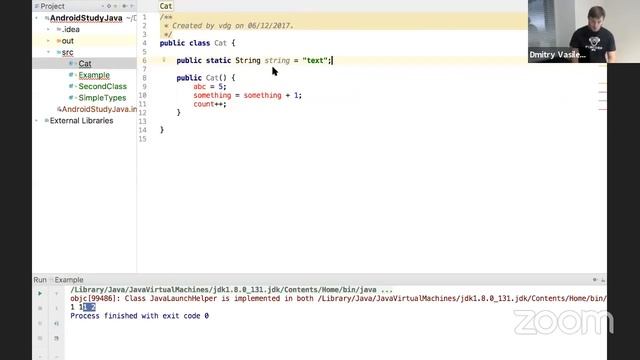Click the static field name 'string'
The height and width of the screenshot is (360, 640).
click(277, 60)
